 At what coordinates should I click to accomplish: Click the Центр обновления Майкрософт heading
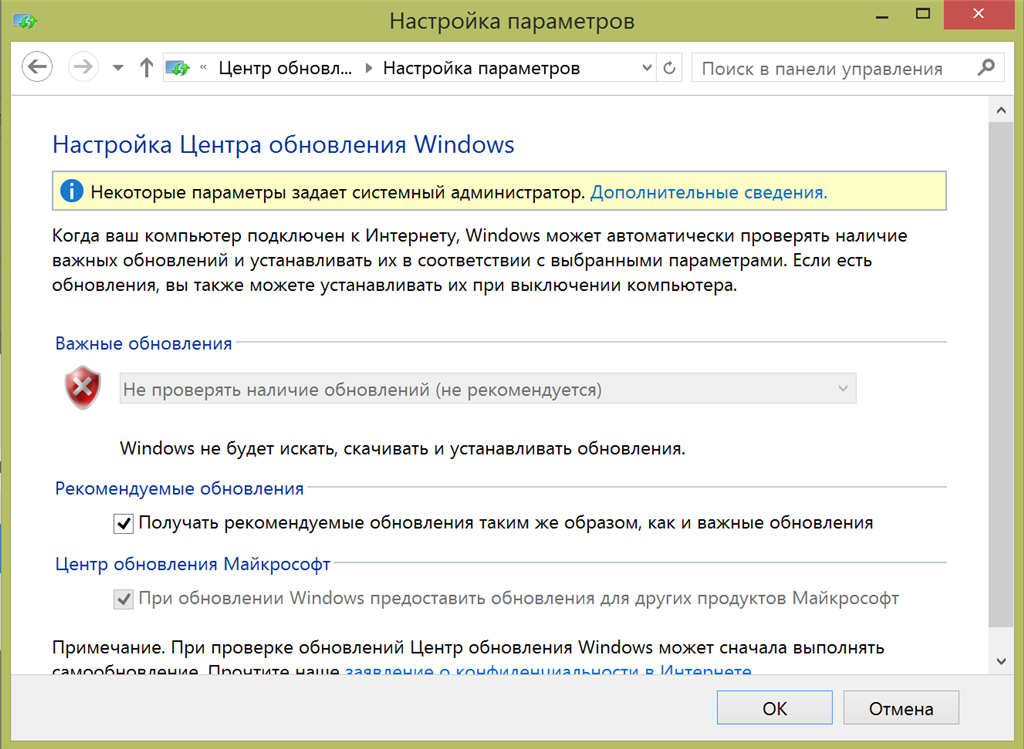pos(193,564)
